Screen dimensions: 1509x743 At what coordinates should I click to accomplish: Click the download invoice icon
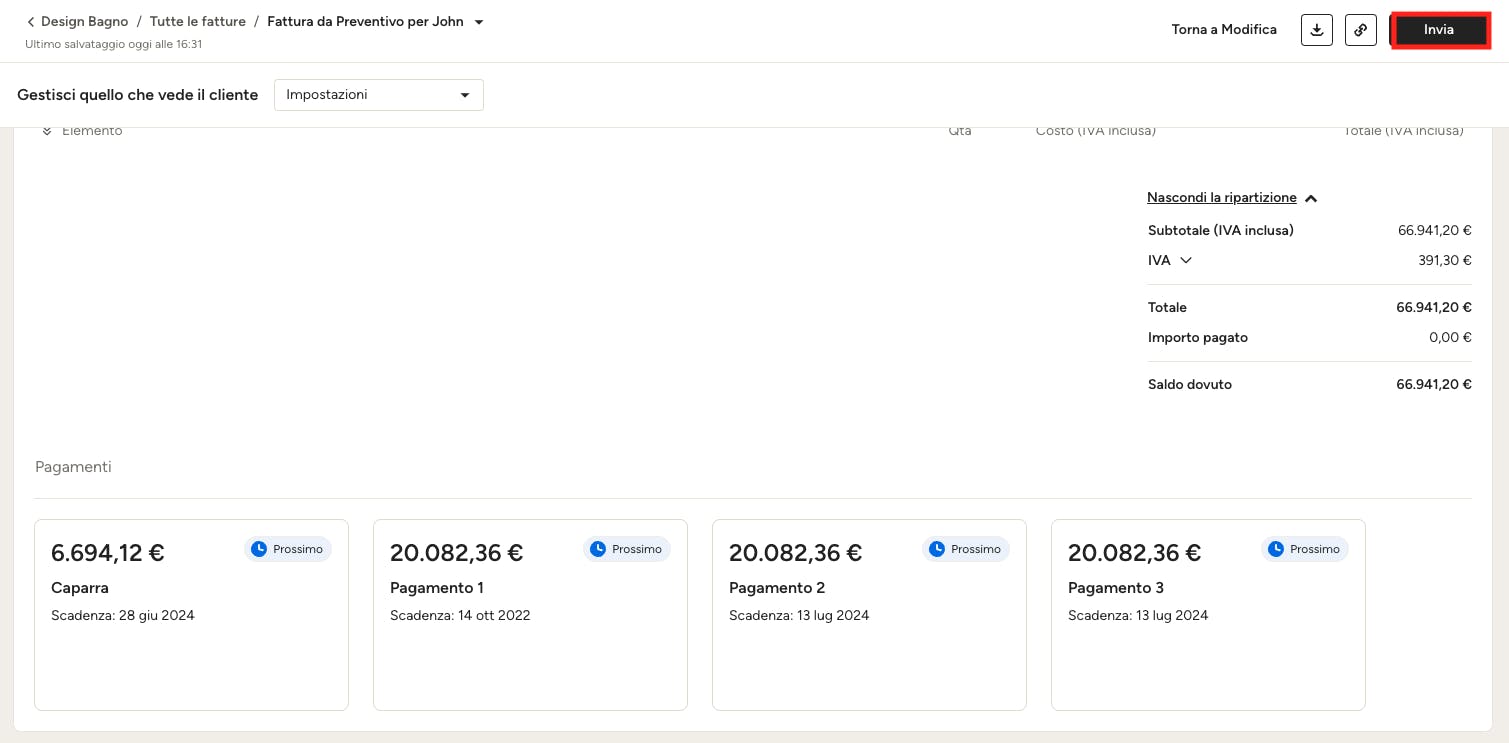point(1317,30)
